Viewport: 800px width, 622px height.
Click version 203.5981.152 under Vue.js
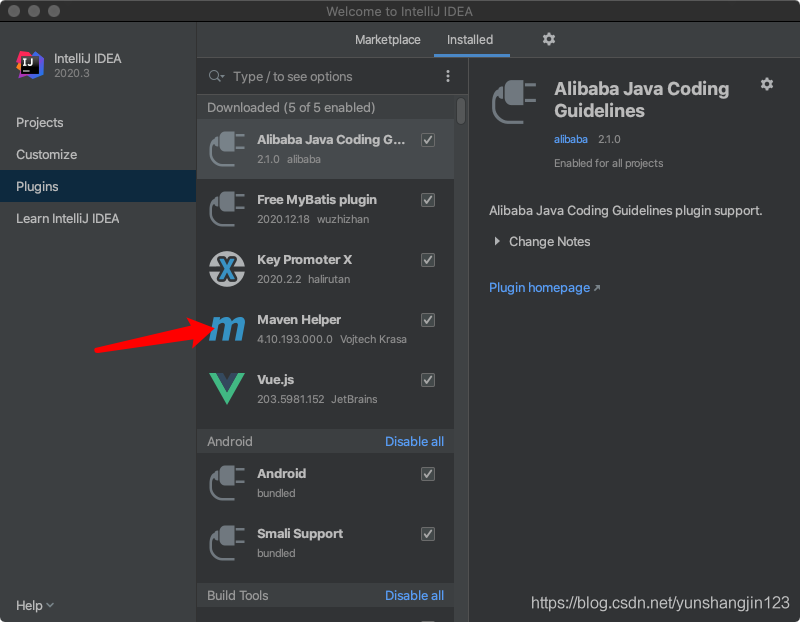click(290, 399)
